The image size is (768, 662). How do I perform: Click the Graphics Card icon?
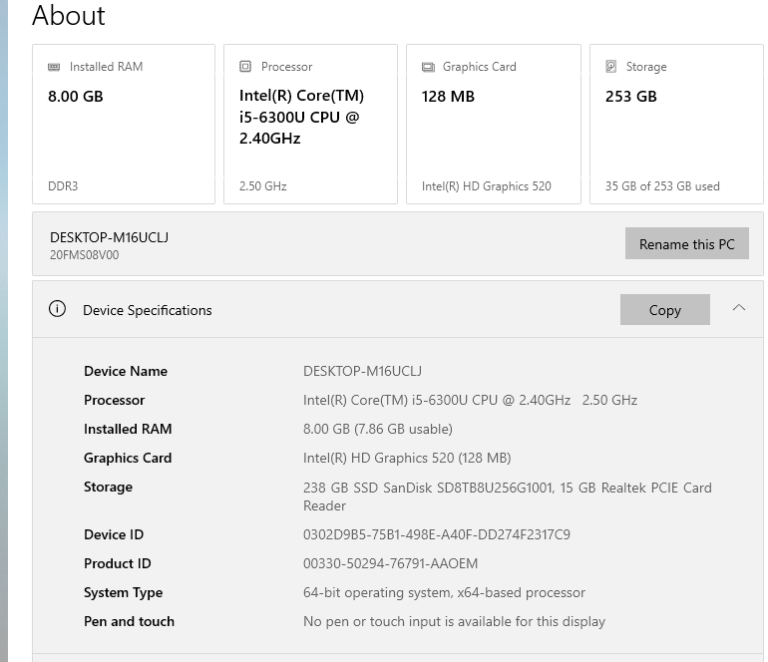428,68
